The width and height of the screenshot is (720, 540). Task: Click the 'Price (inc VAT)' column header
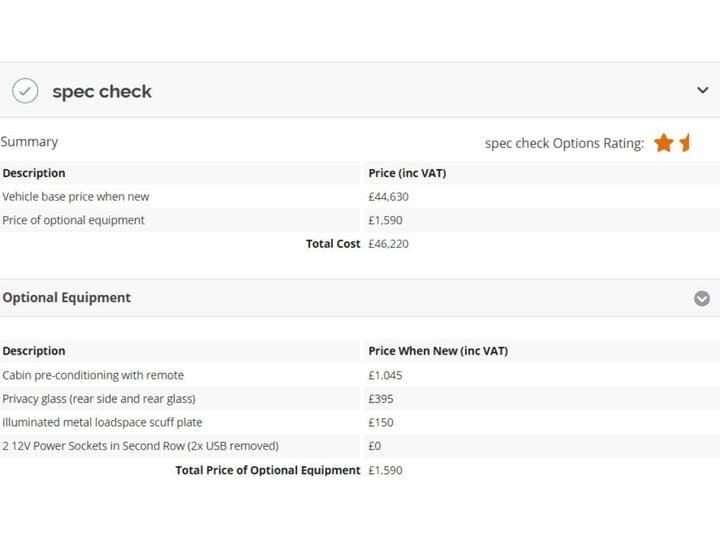(x=407, y=173)
